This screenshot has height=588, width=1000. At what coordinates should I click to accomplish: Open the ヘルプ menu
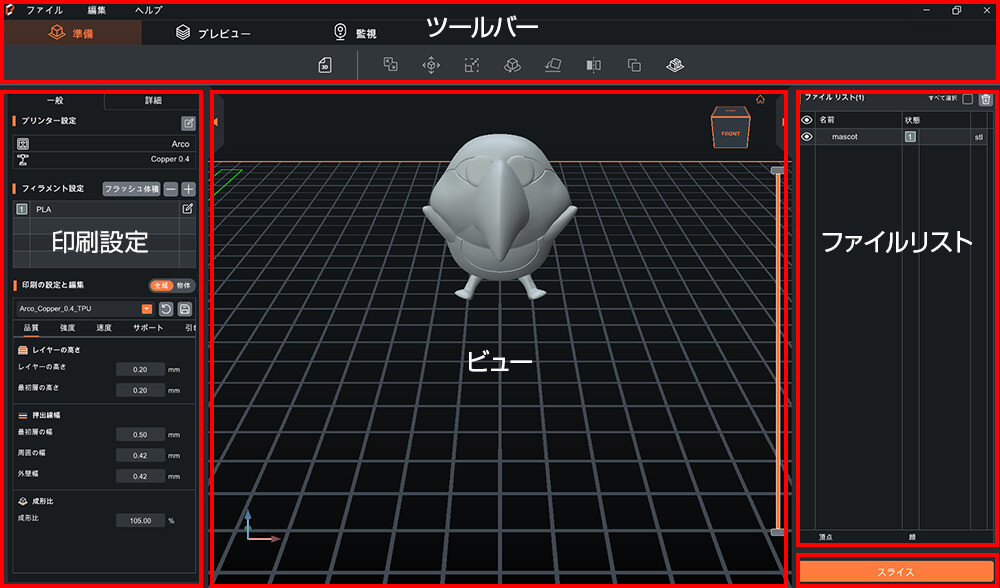pyautogui.click(x=149, y=10)
